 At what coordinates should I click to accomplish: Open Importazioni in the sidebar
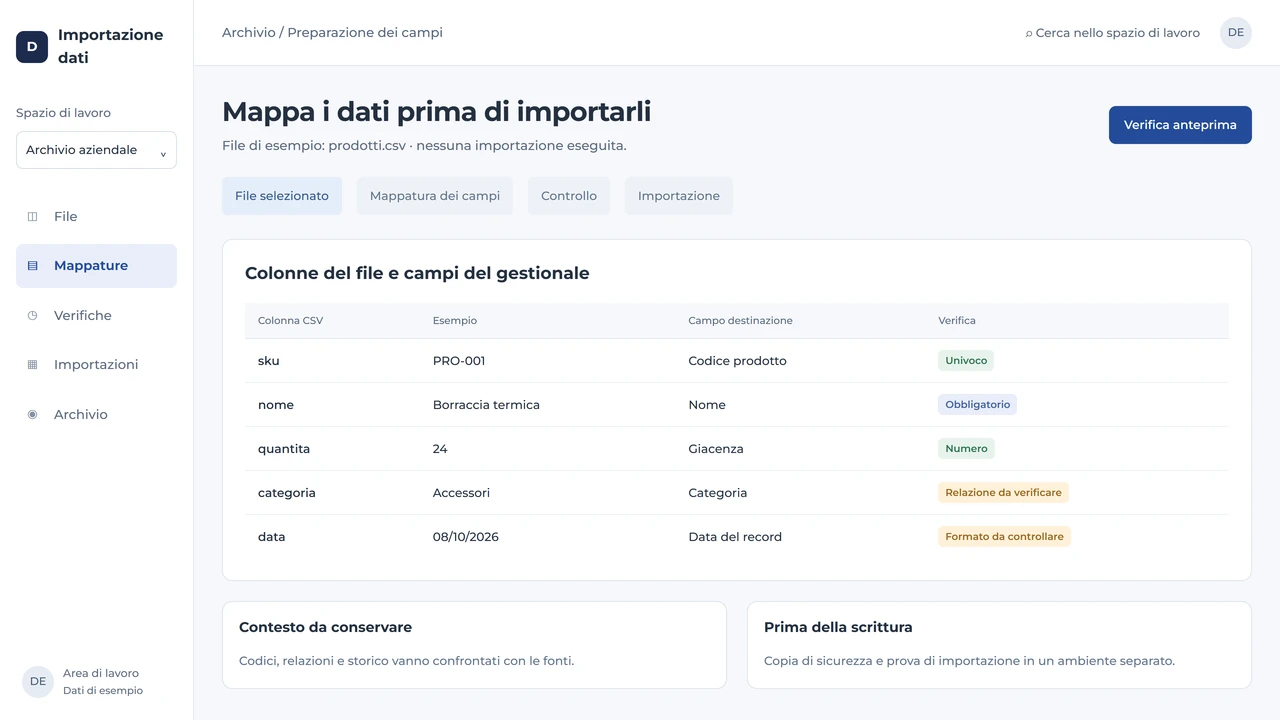(x=96, y=365)
